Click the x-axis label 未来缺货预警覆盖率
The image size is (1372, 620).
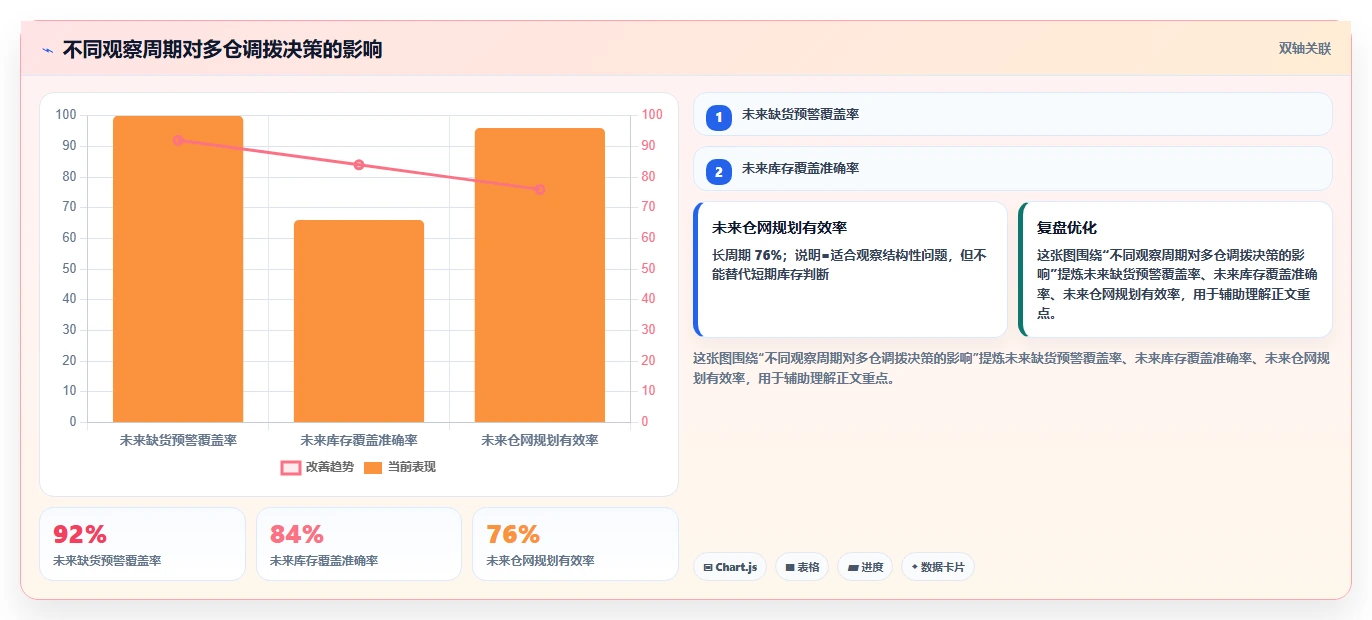[178, 440]
